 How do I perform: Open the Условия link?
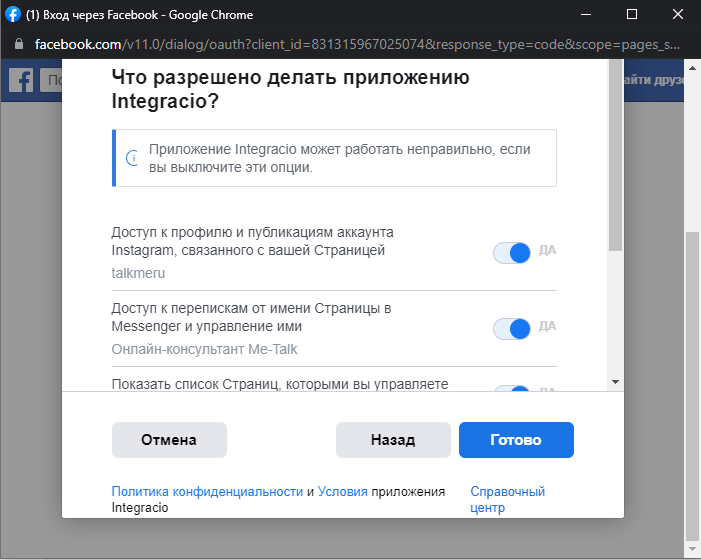pos(343,492)
